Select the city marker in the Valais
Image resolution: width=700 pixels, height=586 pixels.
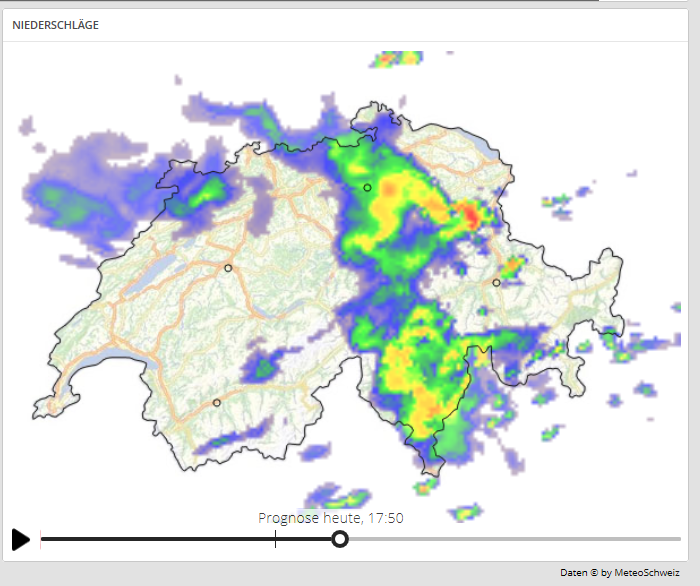[217, 403]
